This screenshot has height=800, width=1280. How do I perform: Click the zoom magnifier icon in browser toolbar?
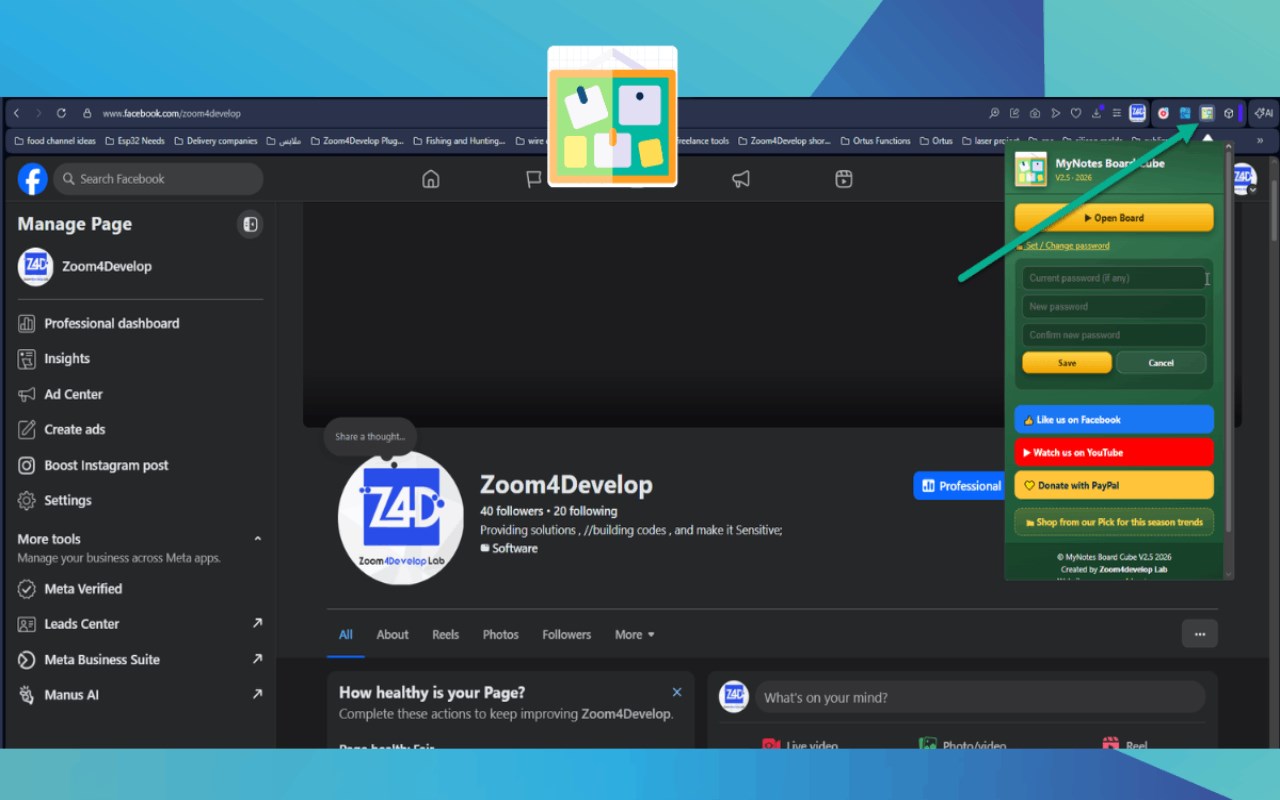[x=994, y=113]
